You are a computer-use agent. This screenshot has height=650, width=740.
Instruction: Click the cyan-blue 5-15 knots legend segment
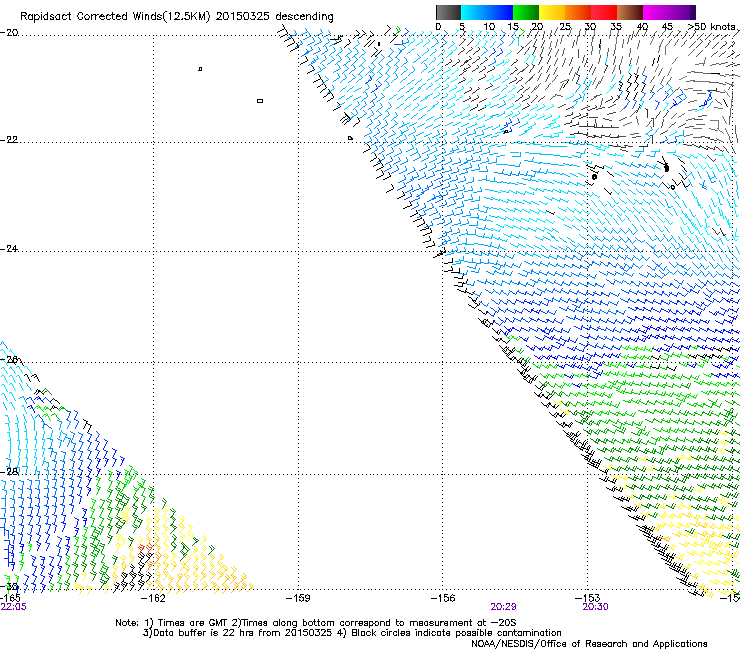tap(487, 12)
